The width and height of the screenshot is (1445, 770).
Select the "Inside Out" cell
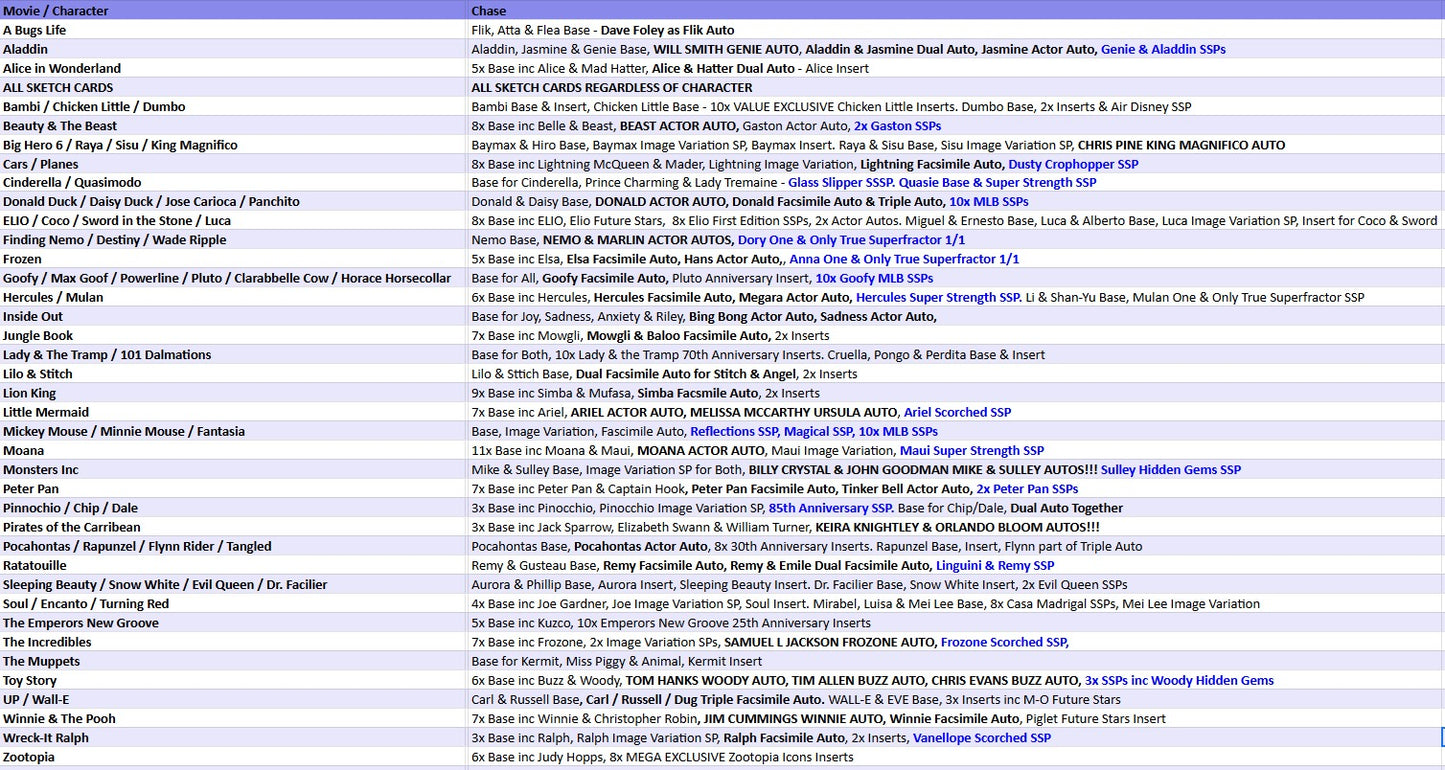point(33,317)
